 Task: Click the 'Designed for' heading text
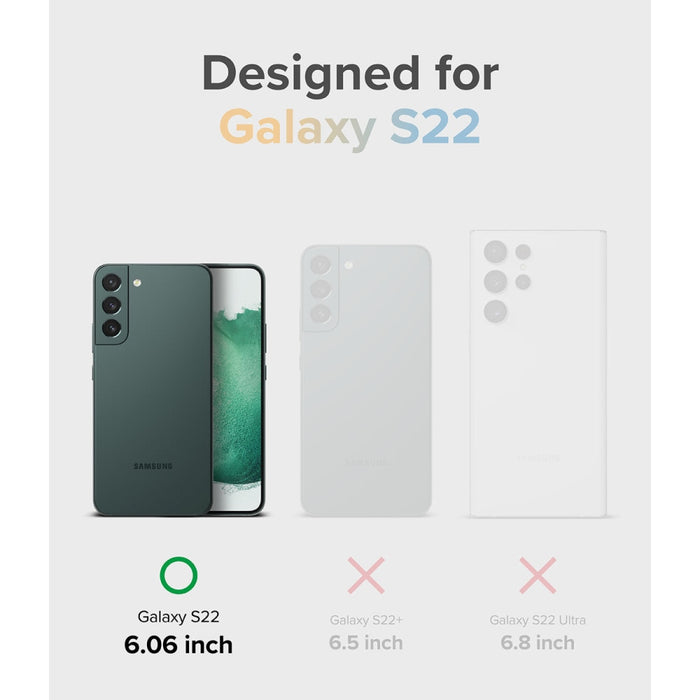click(350, 75)
